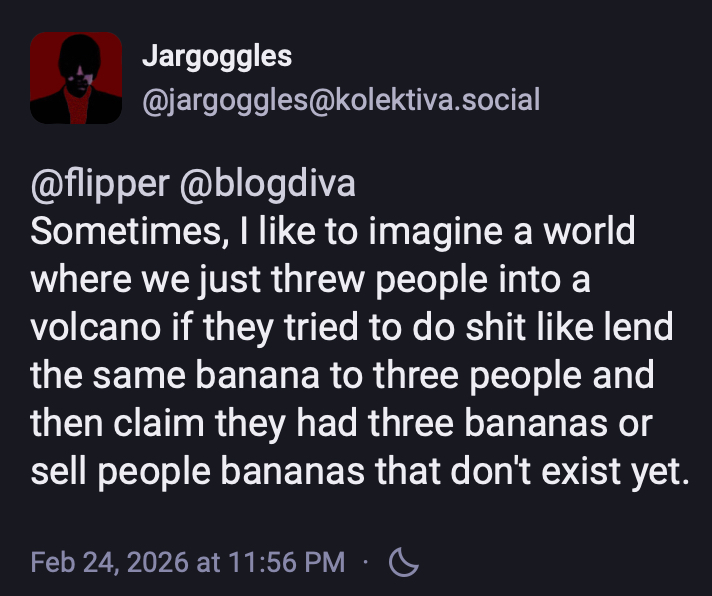Click the word "Sometimes," in the post
The height and width of the screenshot is (596, 712).
click(x=124, y=233)
